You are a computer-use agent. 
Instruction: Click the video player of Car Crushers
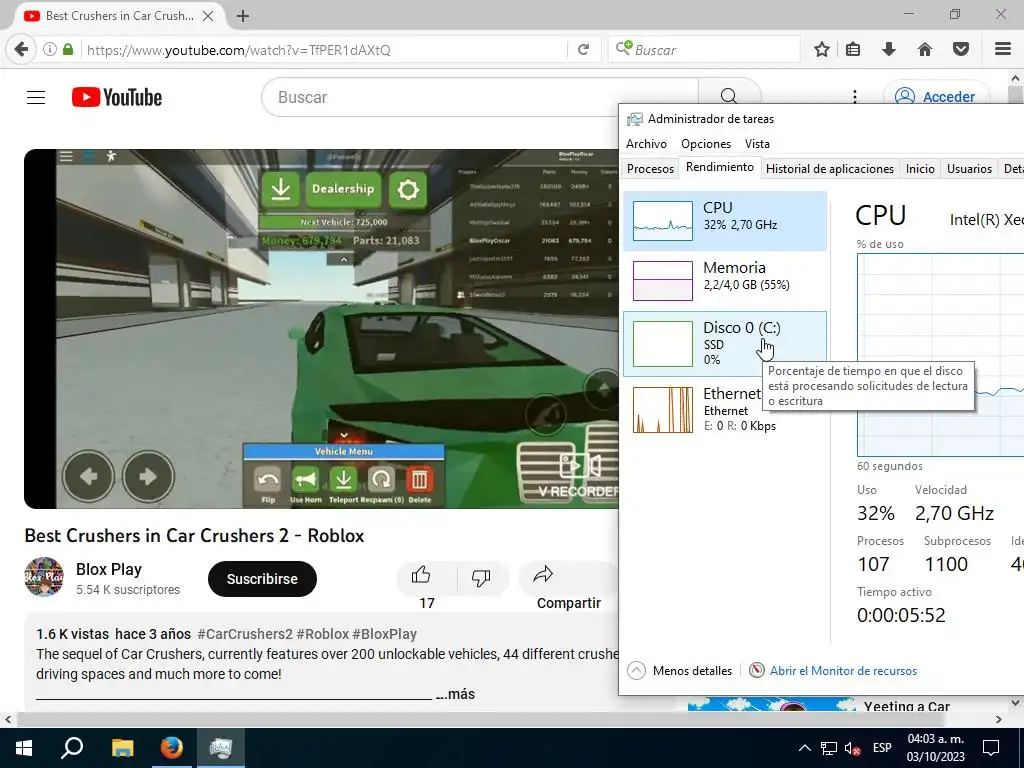[321, 328]
